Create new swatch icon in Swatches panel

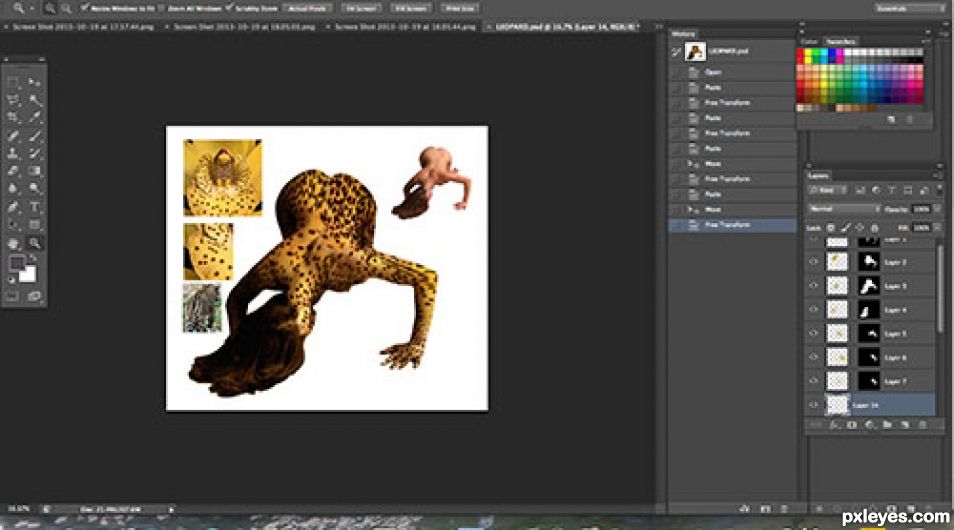891,120
